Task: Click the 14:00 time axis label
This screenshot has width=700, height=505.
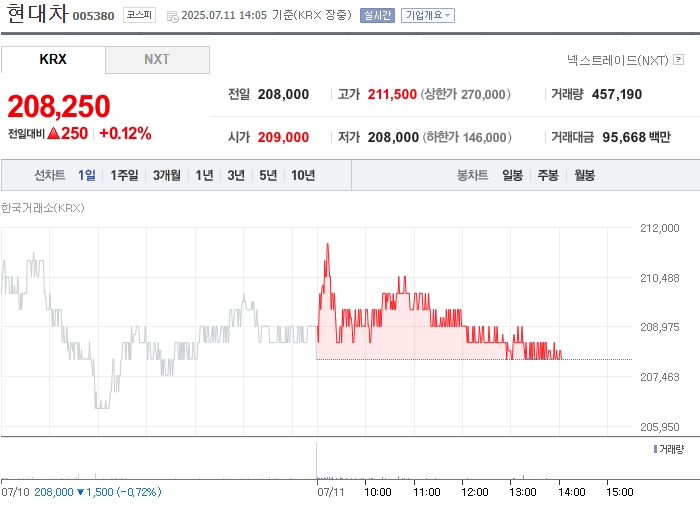Action: (571, 492)
